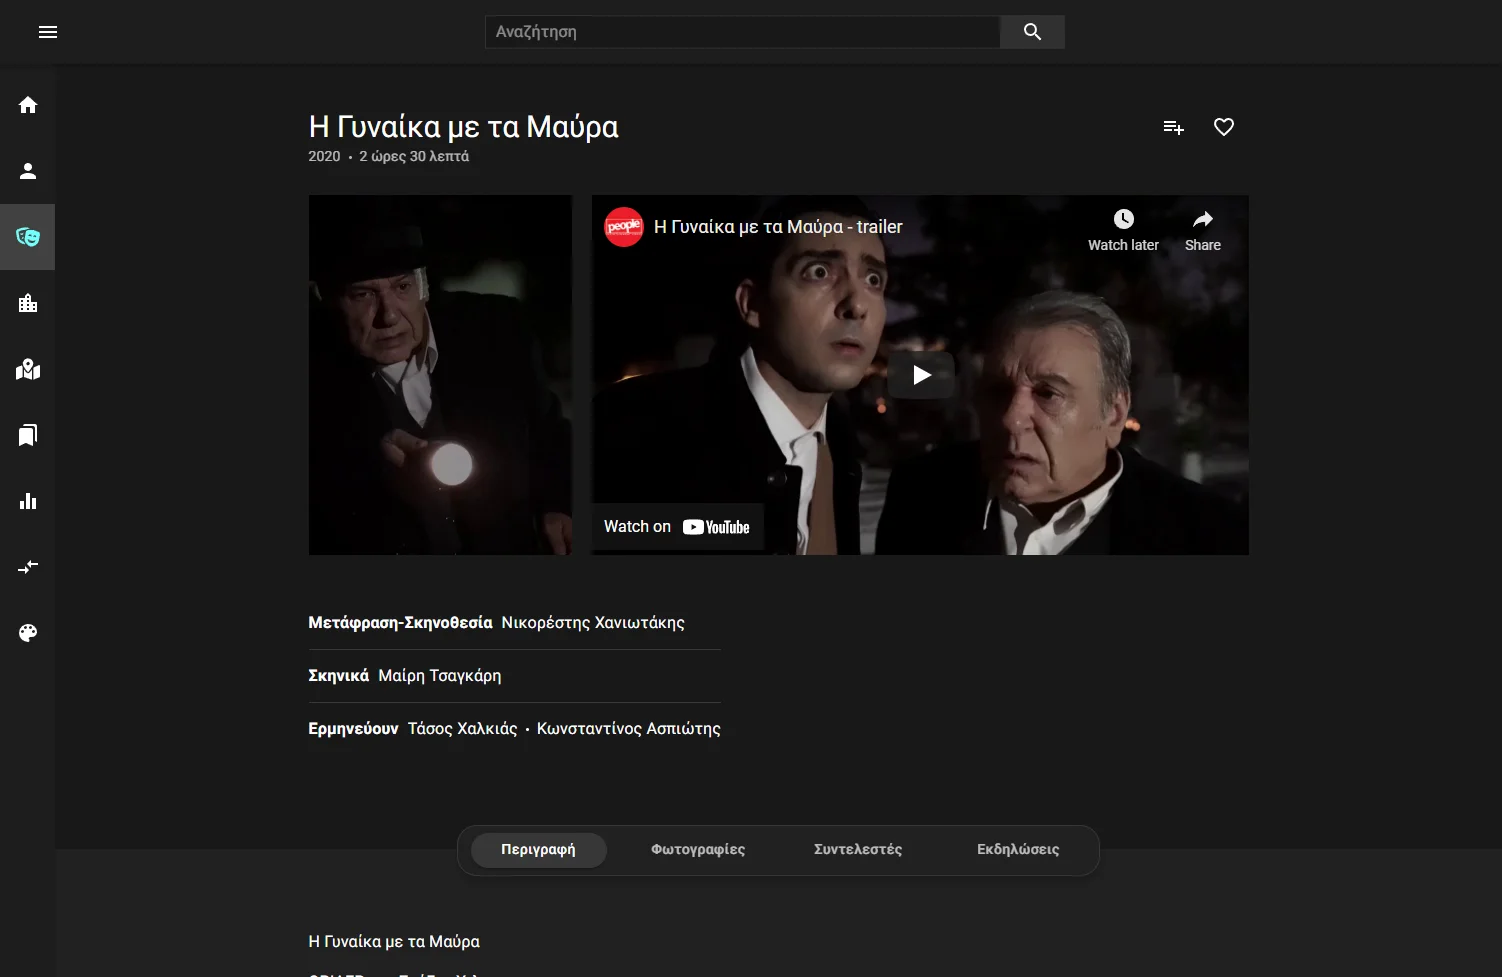Add the production to a playlist

point(1174,127)
